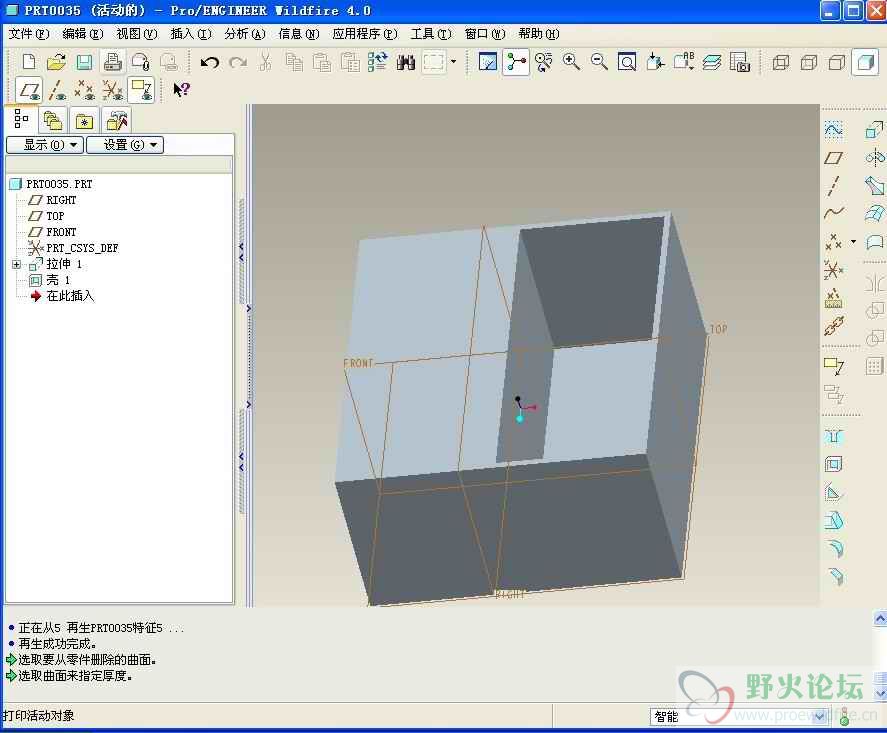Screen dimensions: 887x733
Task: Copy the selected item
Action: (x=294, y=62)
